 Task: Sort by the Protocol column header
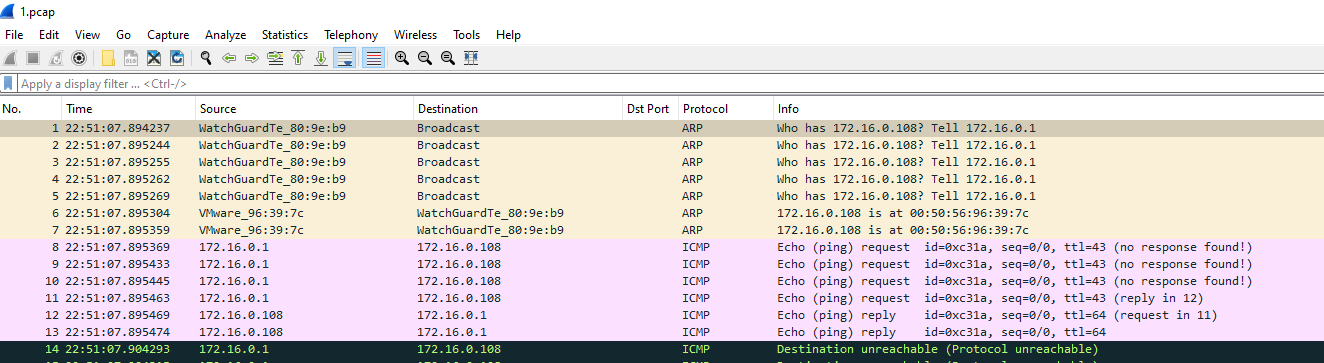[x=726, y=109]
